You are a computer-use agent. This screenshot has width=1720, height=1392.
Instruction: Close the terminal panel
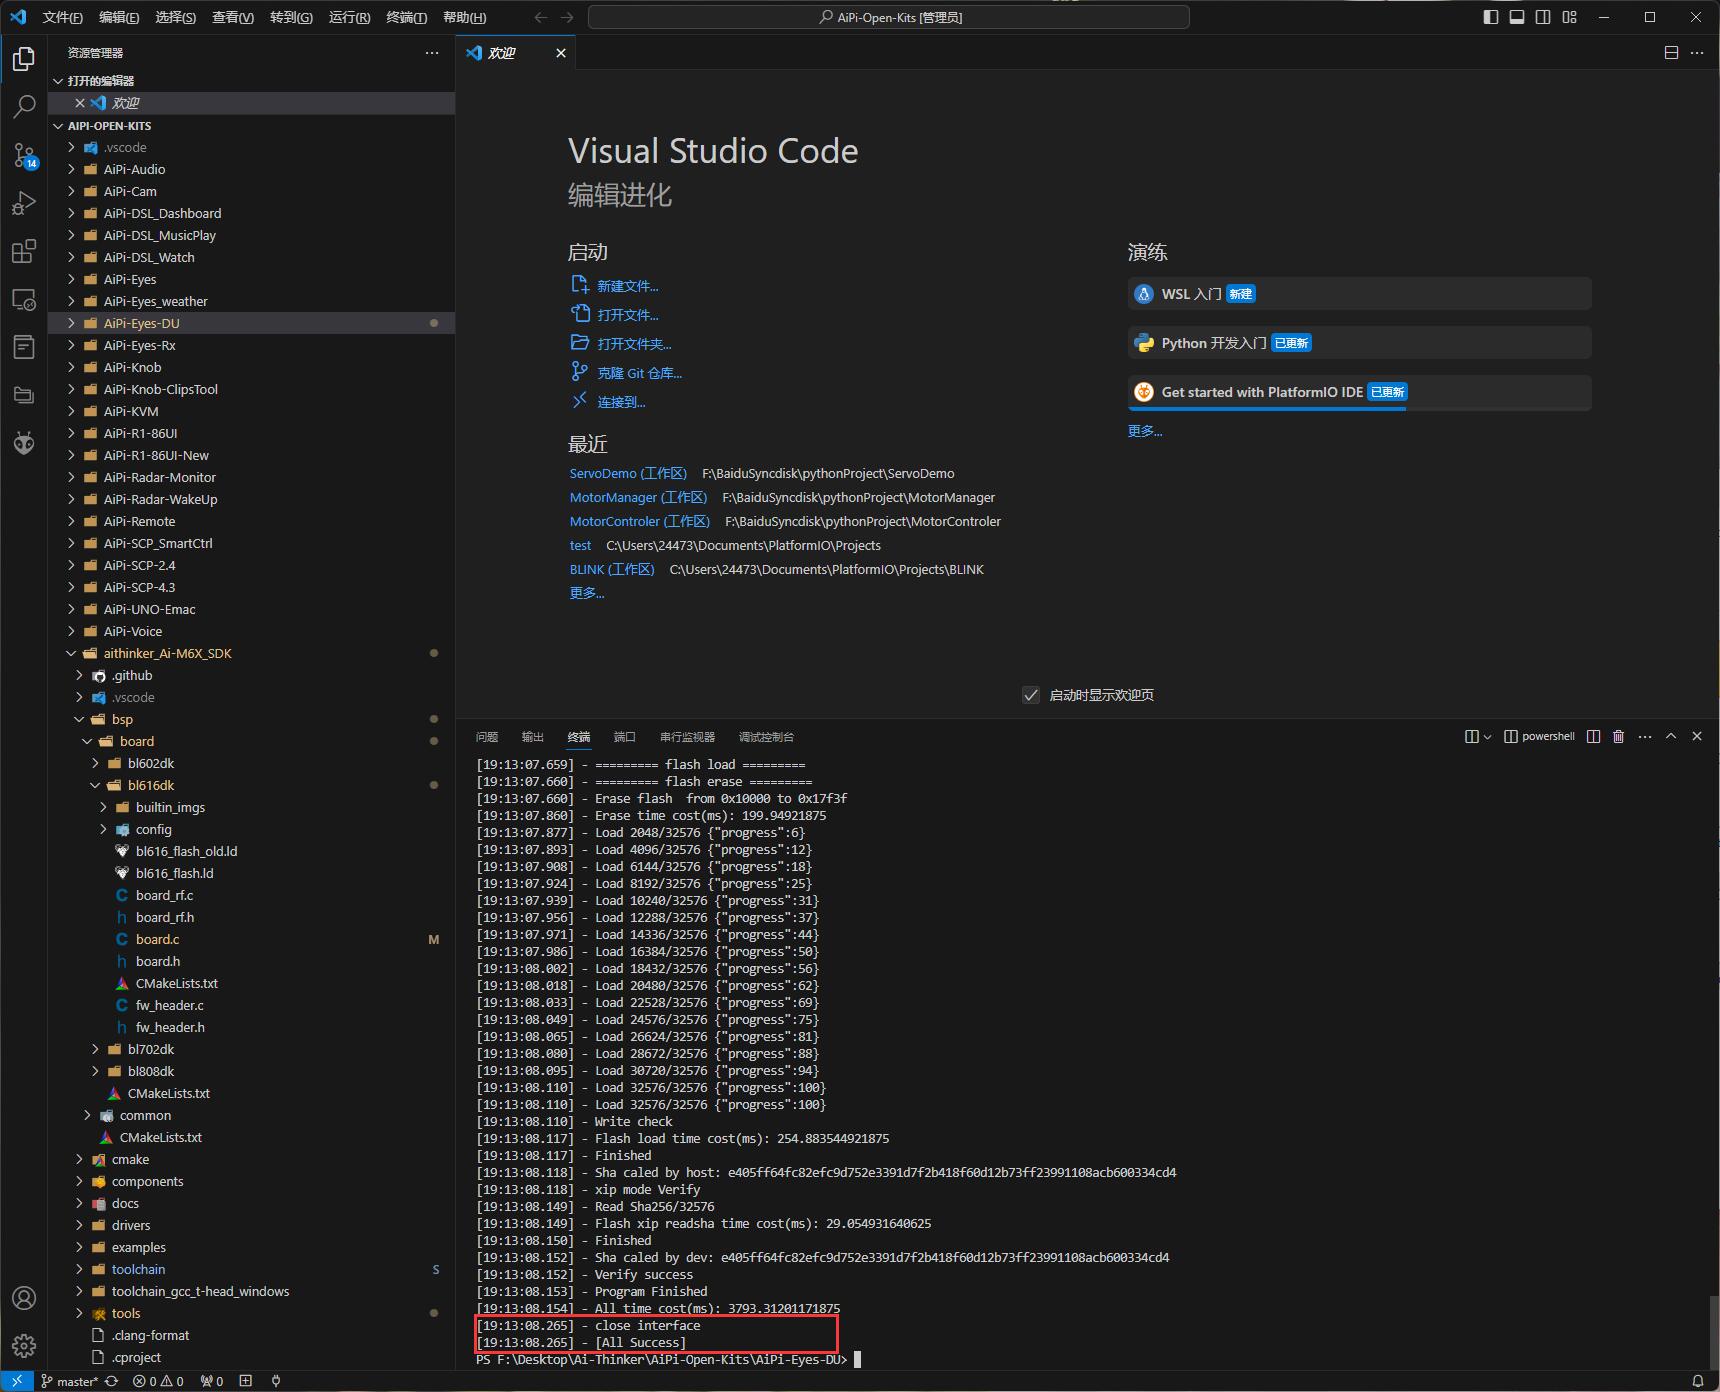(x=1697, y=736)
